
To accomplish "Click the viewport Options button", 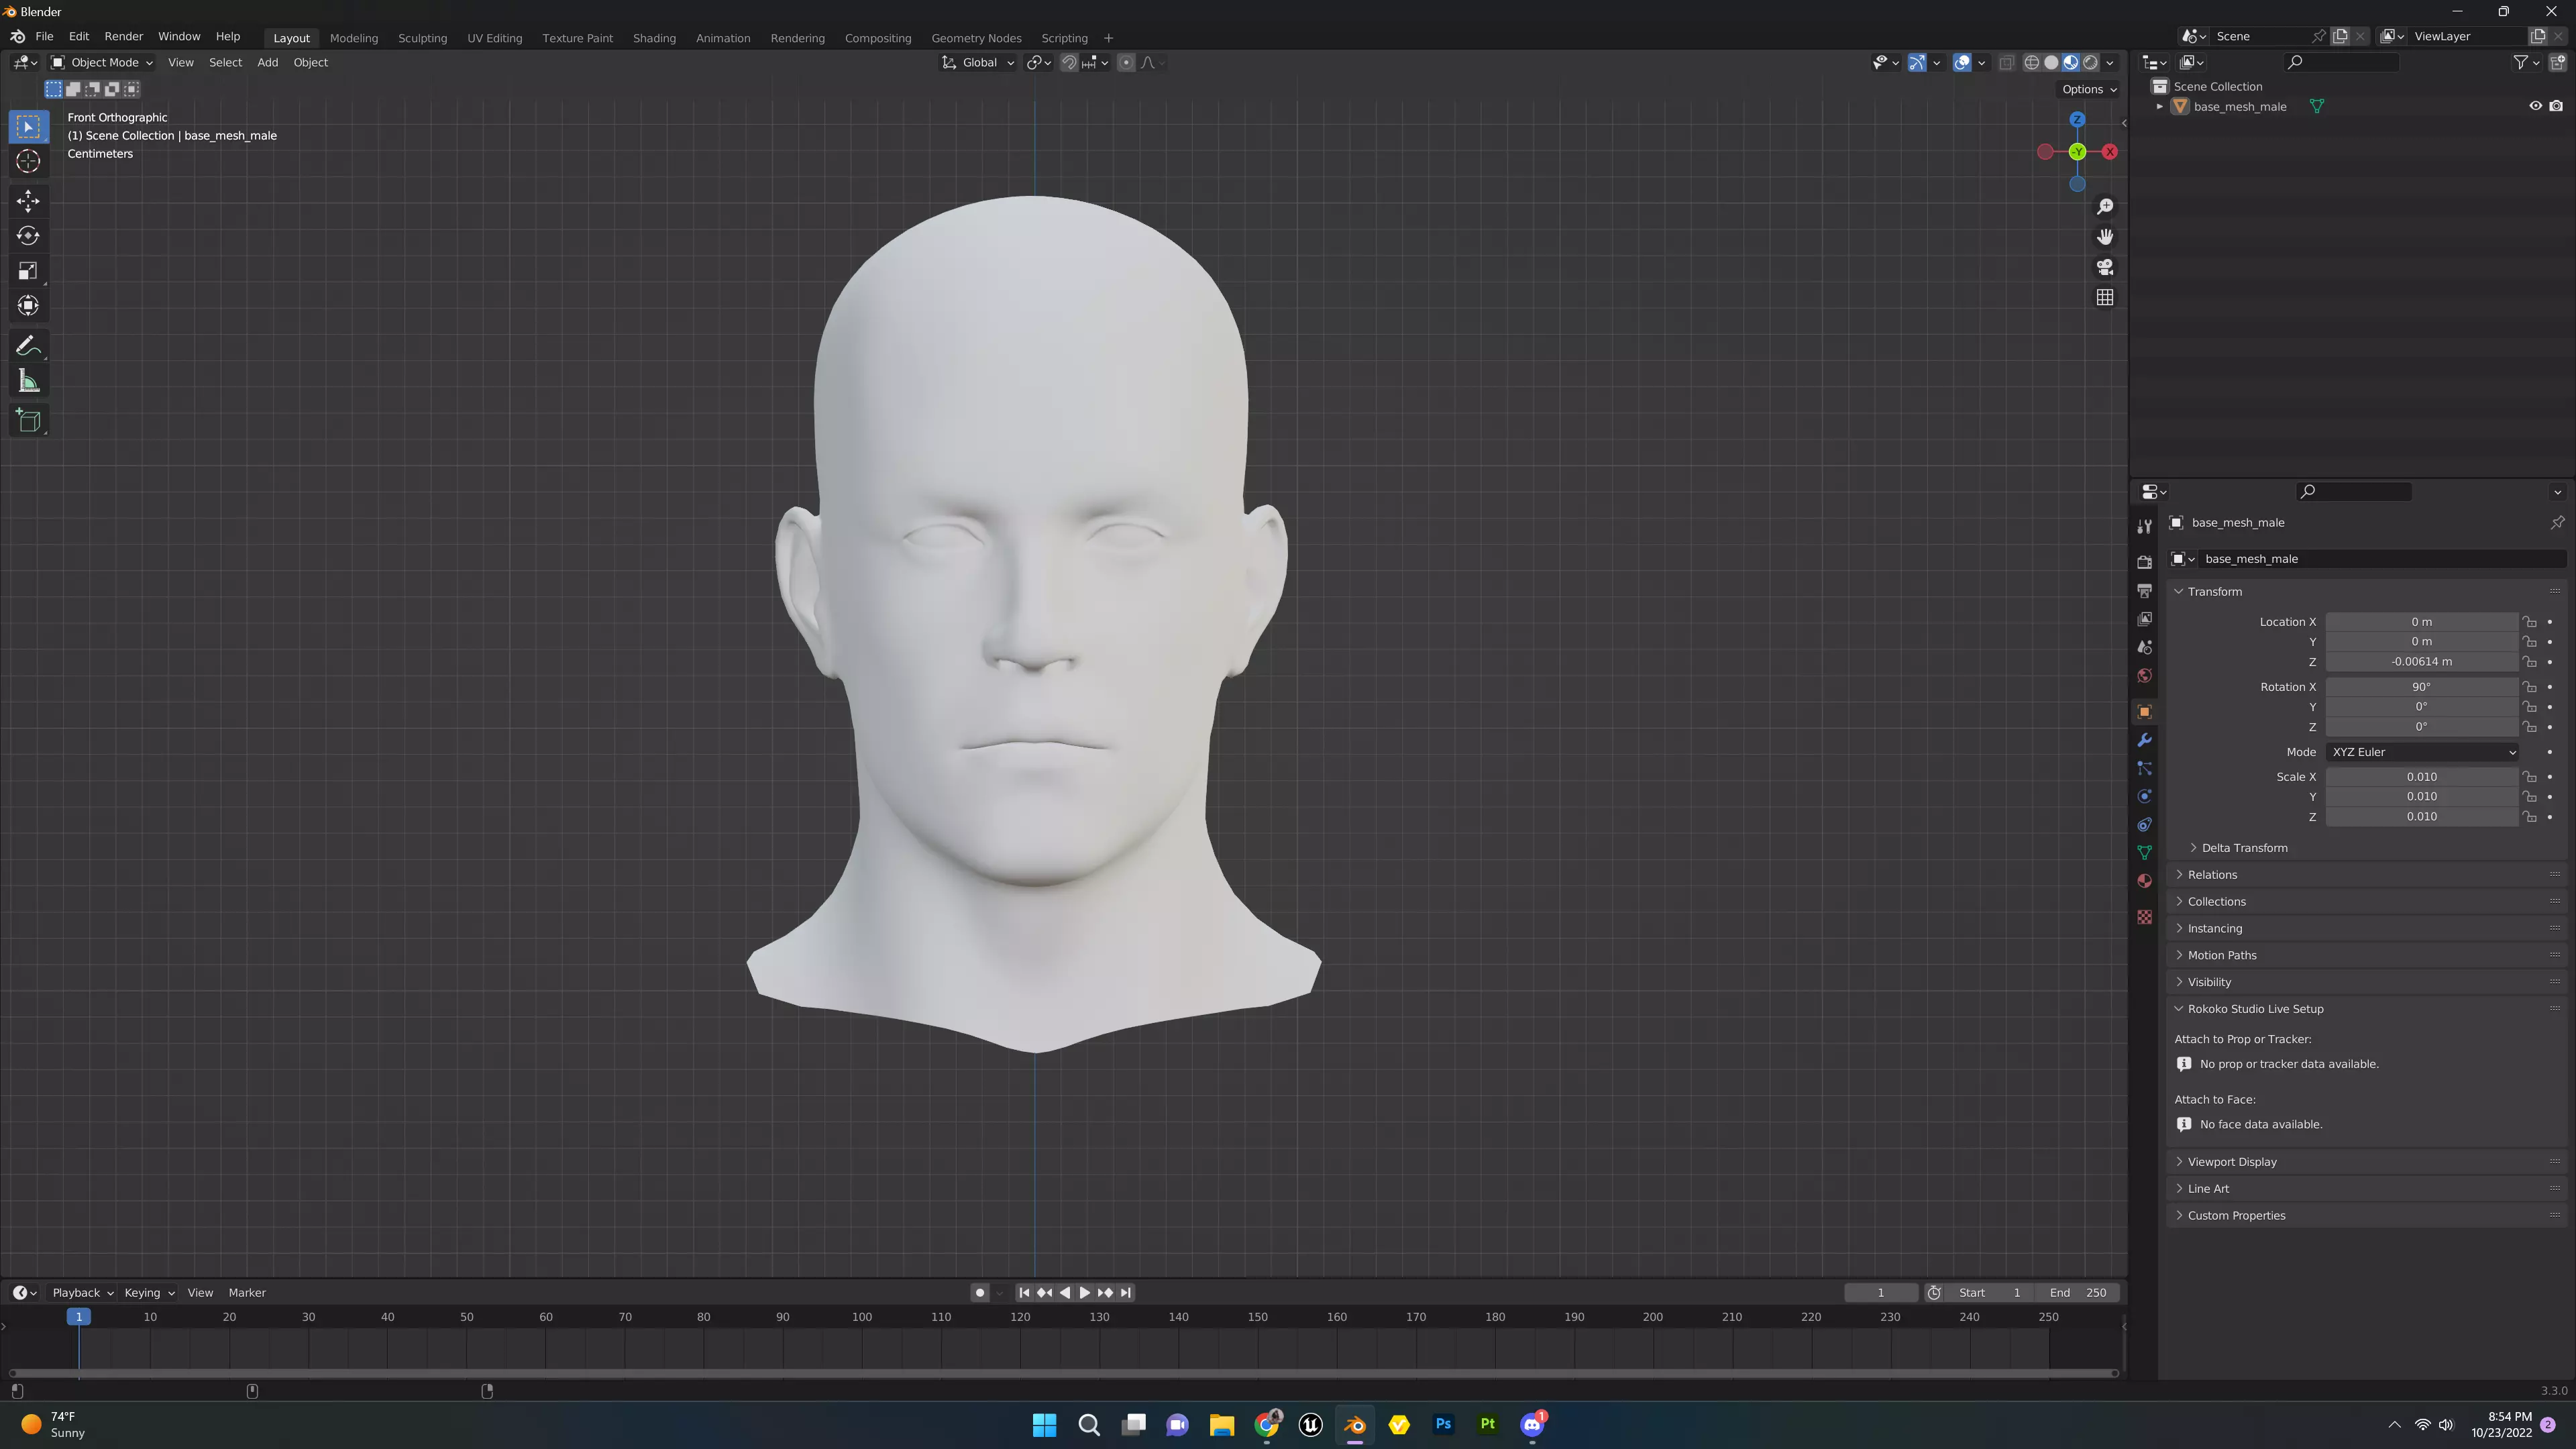I will pos(2088,89).
